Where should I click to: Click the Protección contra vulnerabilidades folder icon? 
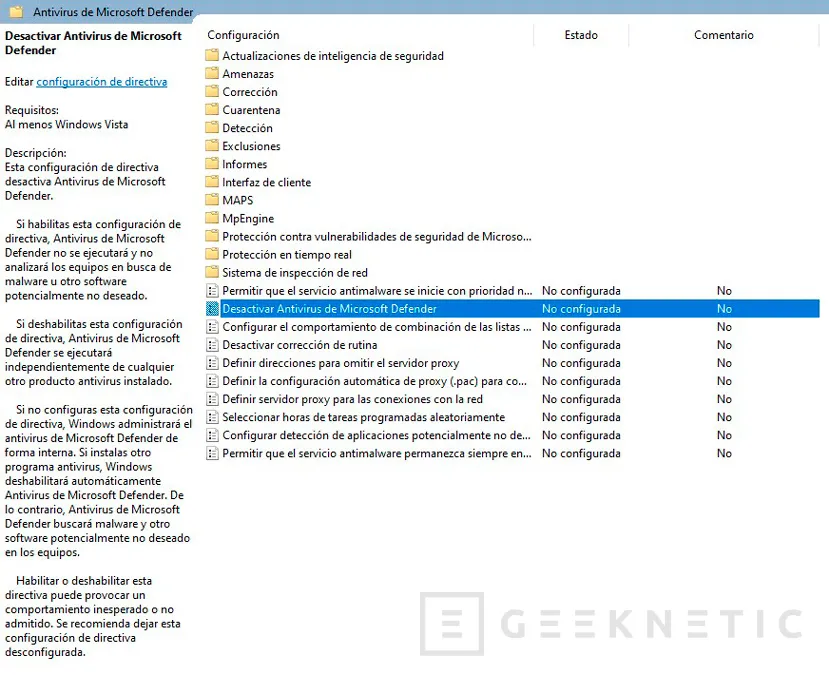[212, 236]
